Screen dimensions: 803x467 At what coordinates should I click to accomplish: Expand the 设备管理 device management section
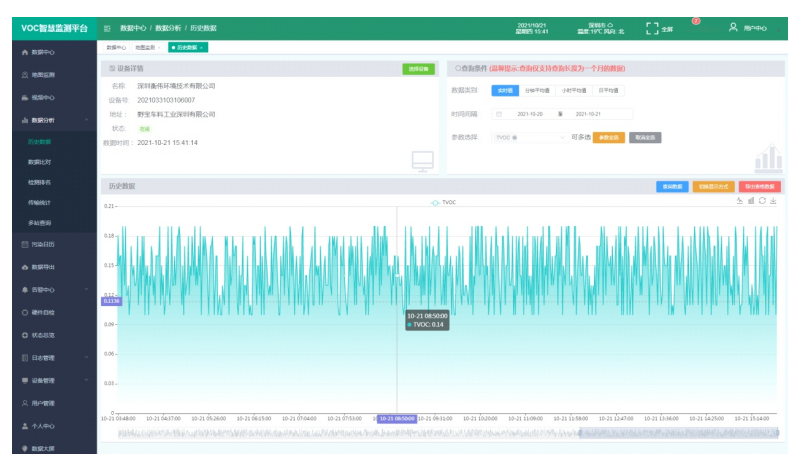[x=54, y=380]
